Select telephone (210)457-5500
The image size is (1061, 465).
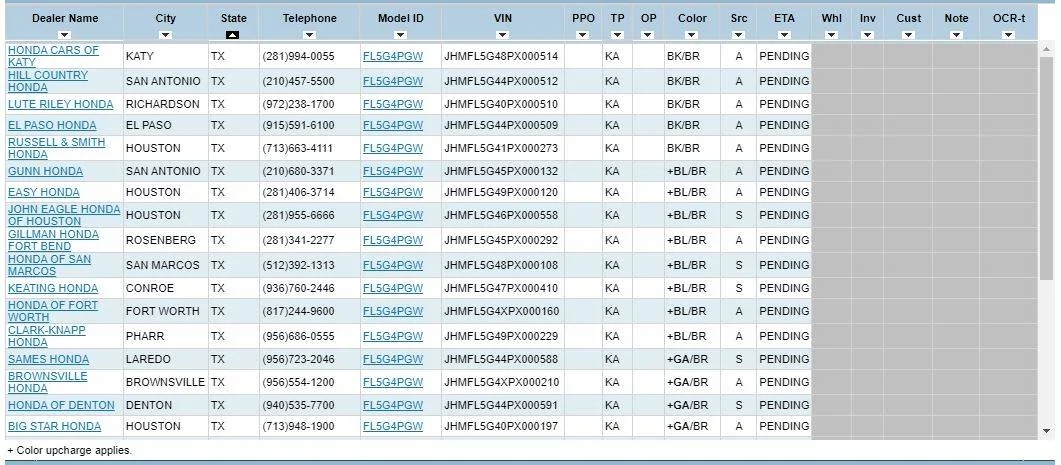(x=298, y=81)
